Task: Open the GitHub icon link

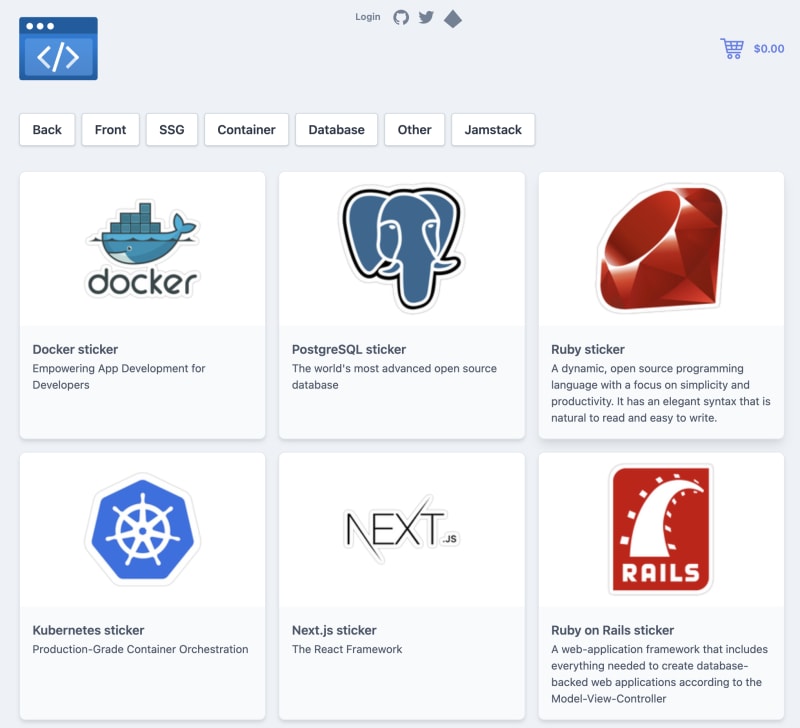Action: (x=401, y=17)
